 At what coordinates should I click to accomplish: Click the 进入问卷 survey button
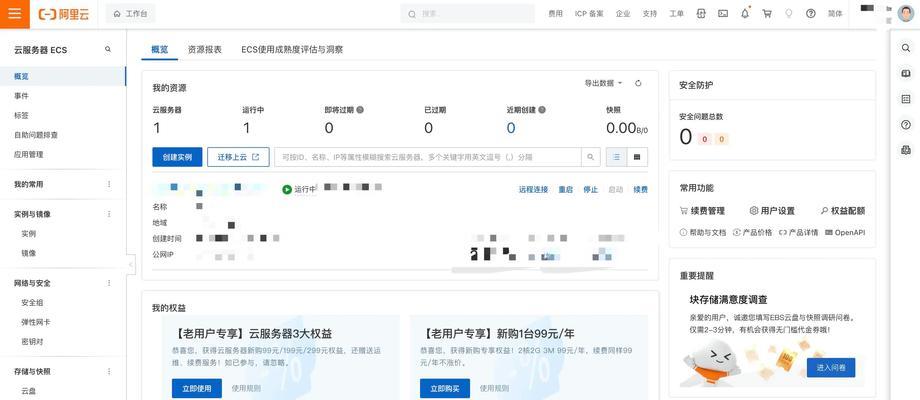tap(831, 368)
